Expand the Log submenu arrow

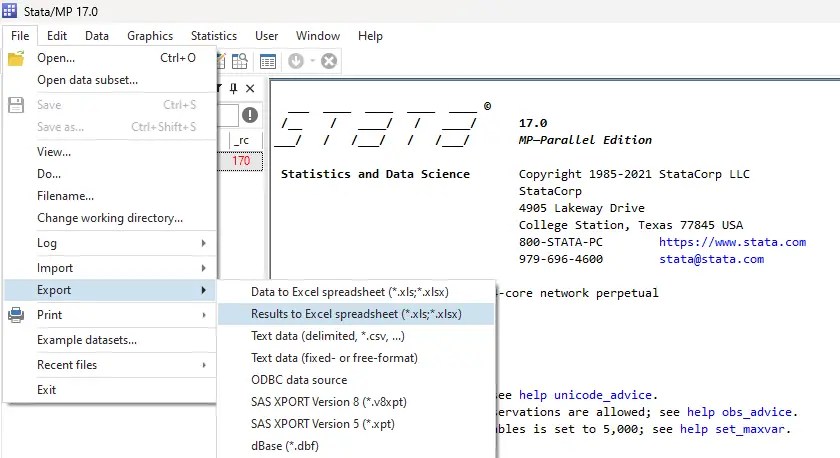coord(204,243)
